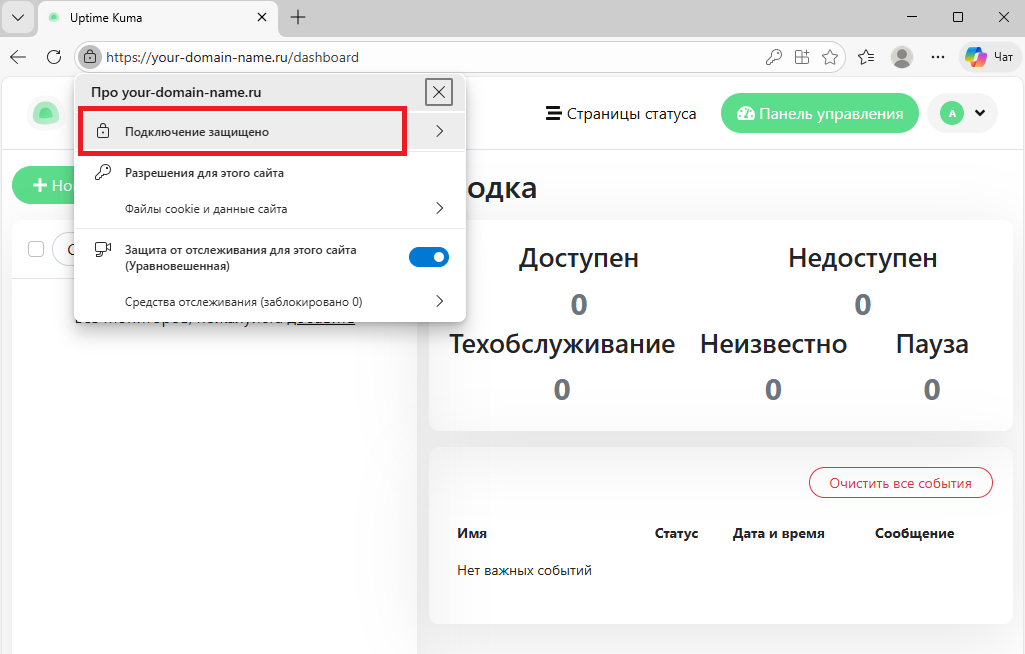Disable the tracking protection toggle
Image resolution: width=1025 pixels, height=654 pixels.
click(x=428, y=257)
